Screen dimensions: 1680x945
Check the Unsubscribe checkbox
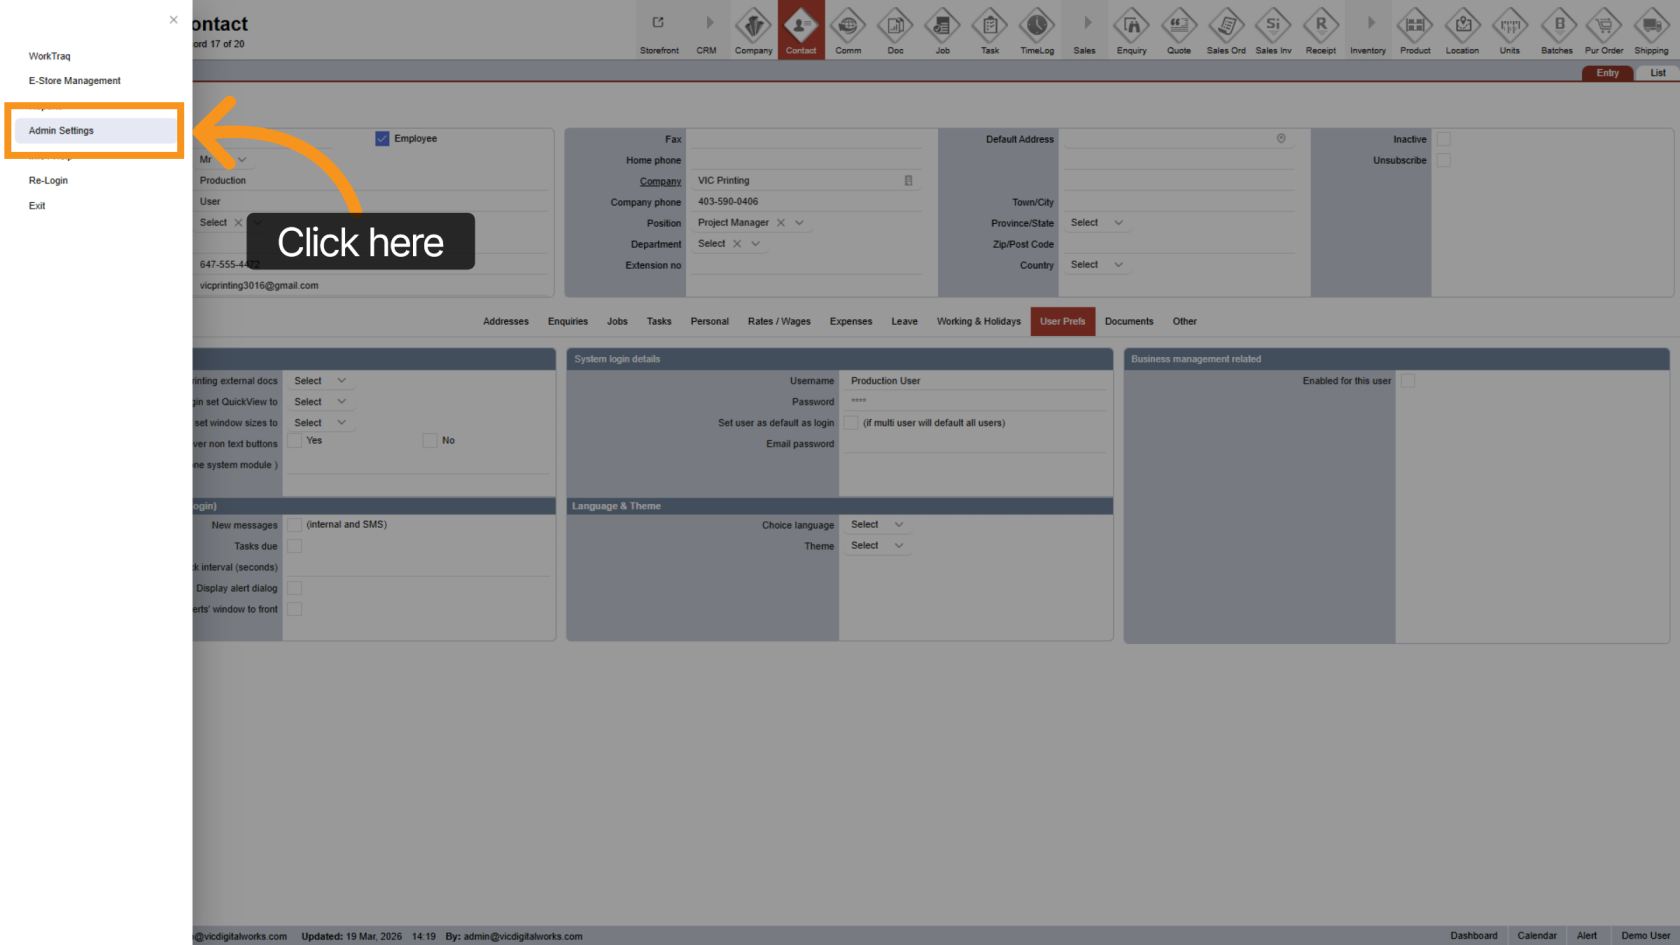pos(1443,160)
